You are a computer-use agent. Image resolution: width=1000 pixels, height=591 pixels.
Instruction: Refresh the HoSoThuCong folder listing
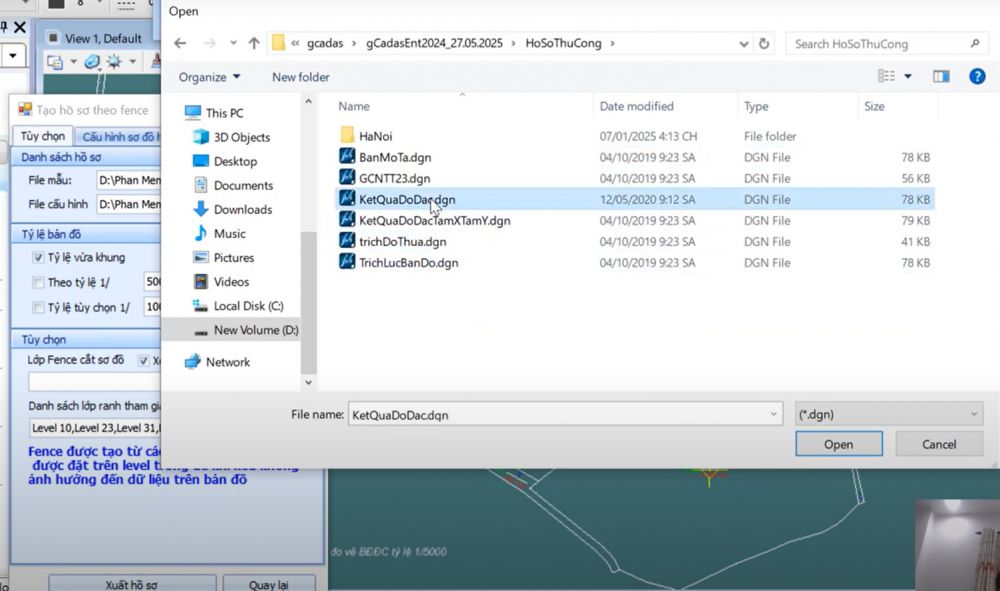(x=764, y=44)
